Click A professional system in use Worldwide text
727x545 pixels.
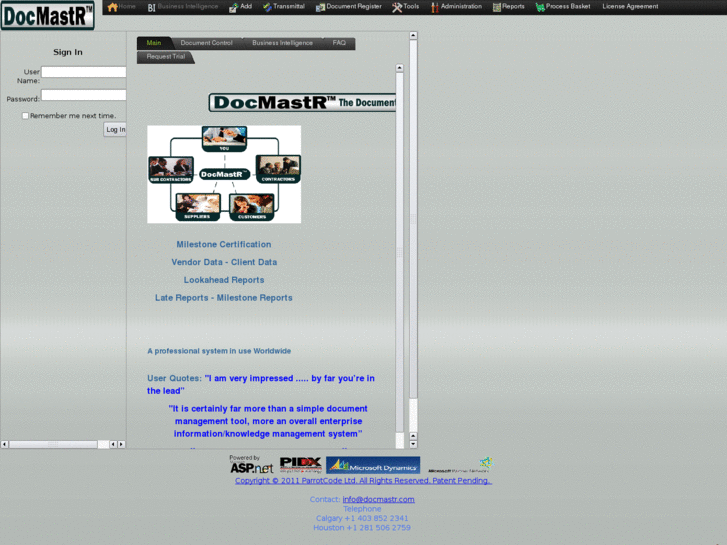click(x=219, y=351)
